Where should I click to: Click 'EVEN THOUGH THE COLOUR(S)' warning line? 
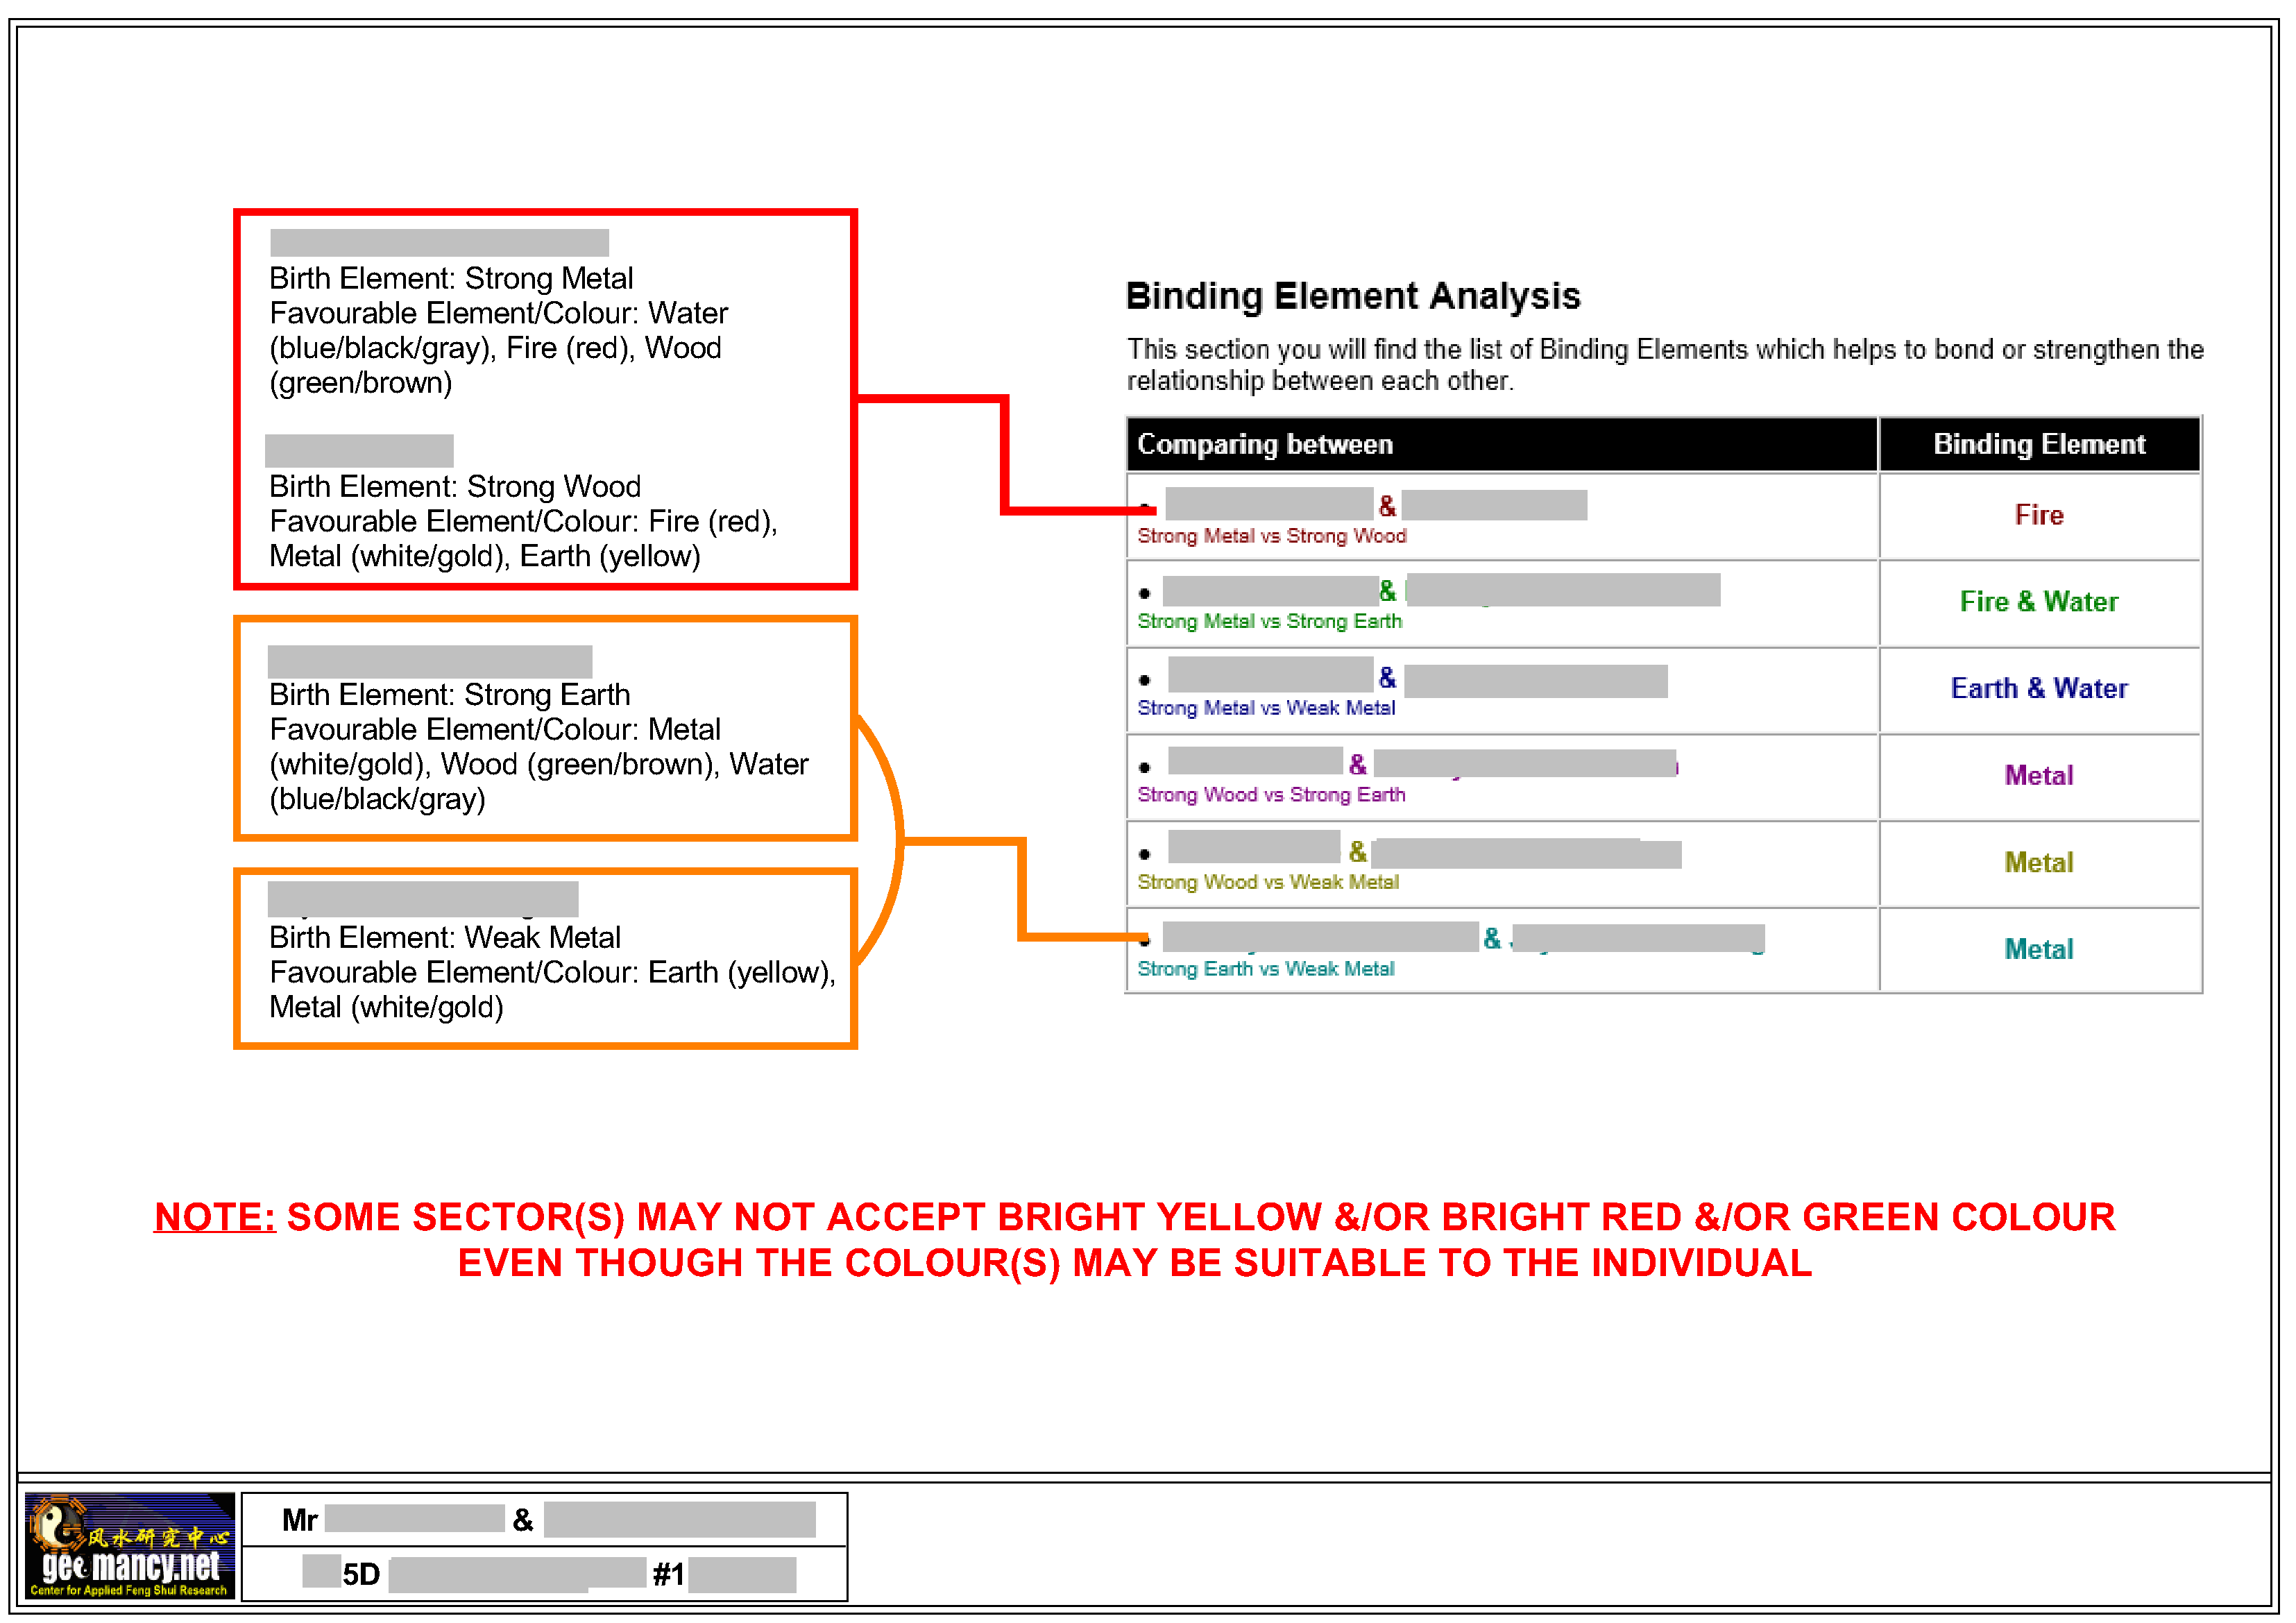1134,1263
